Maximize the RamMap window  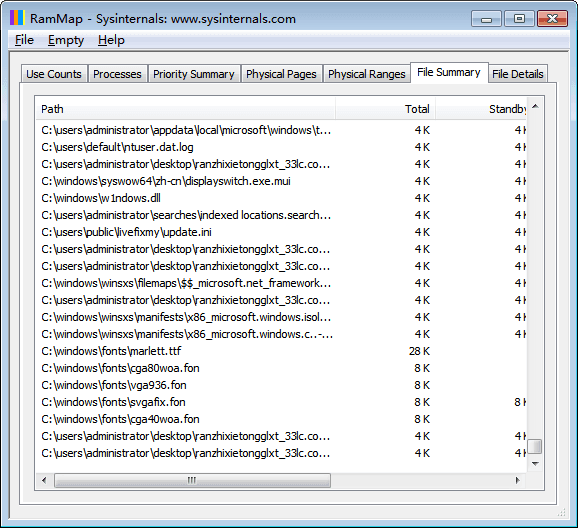point(519,18)
